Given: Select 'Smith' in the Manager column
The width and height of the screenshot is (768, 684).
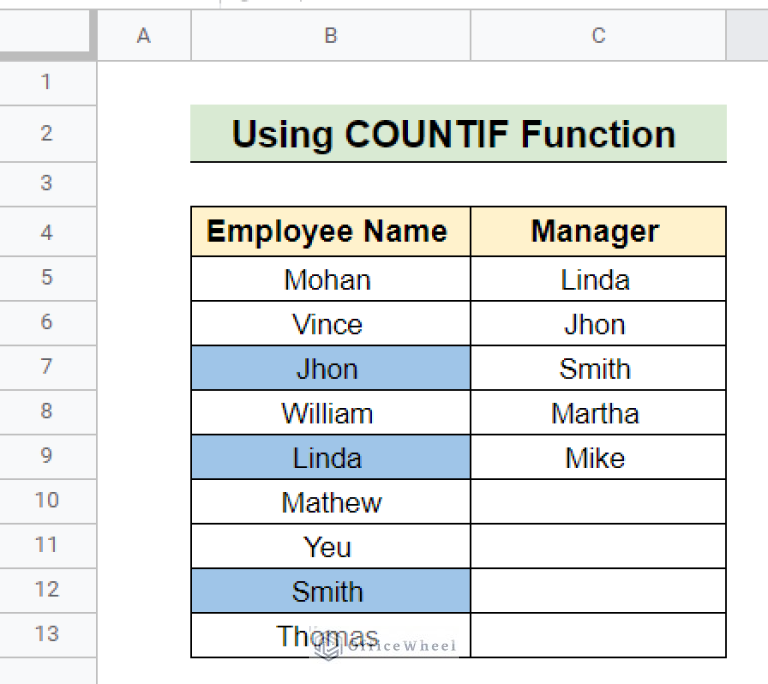Looking at the screenshot, I should click(x=598, y=367).
